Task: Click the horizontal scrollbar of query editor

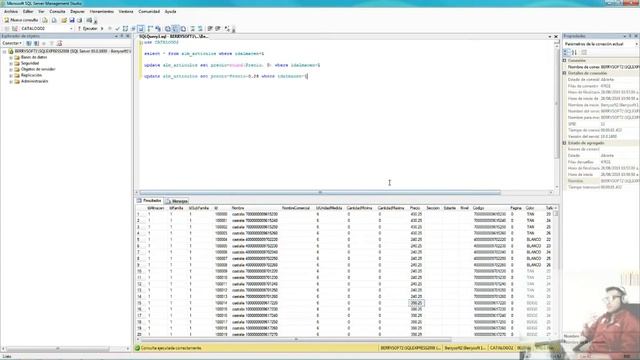Action: pyautogui.click(x=320, y=192)
